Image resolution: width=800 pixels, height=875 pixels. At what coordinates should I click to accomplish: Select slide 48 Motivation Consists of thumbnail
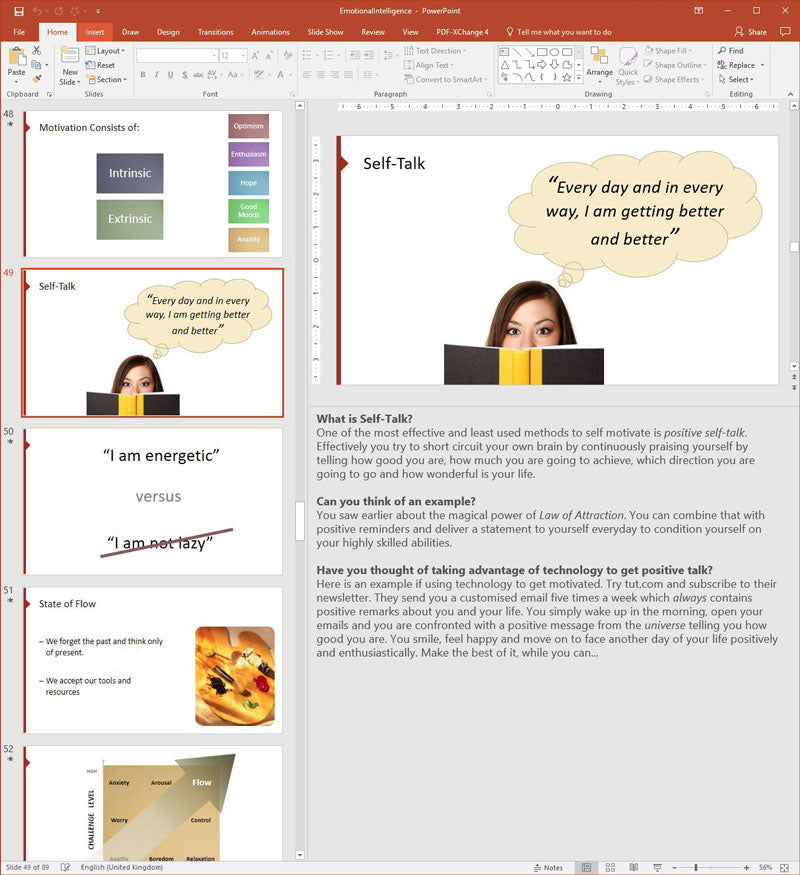(153, 184)
